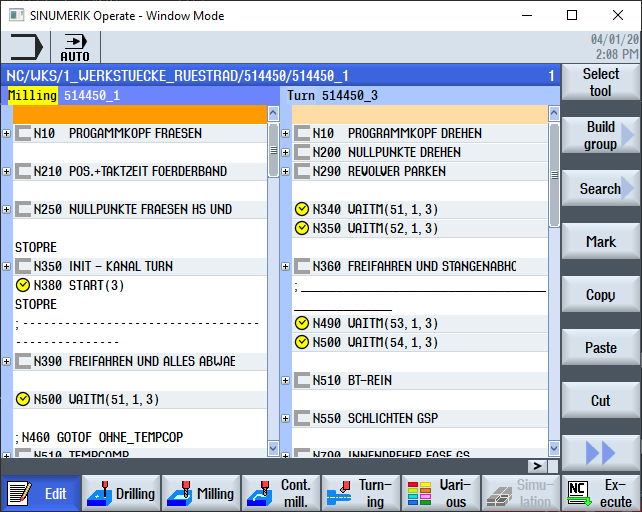
Task: Click the Turn pane scroll down arrow
Action: point(554,448)
